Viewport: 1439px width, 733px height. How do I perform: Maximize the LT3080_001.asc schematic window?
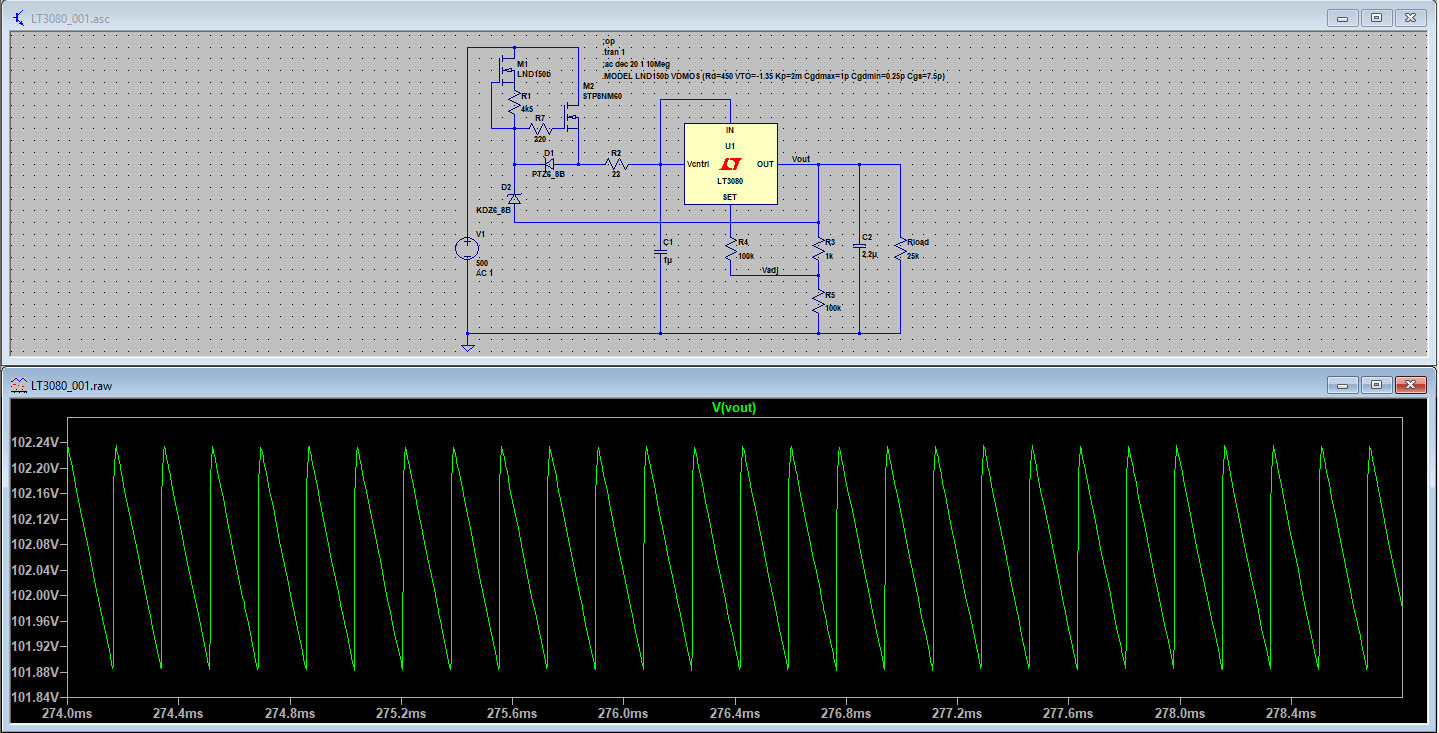pyautogui.click(x=1376, y=18)
